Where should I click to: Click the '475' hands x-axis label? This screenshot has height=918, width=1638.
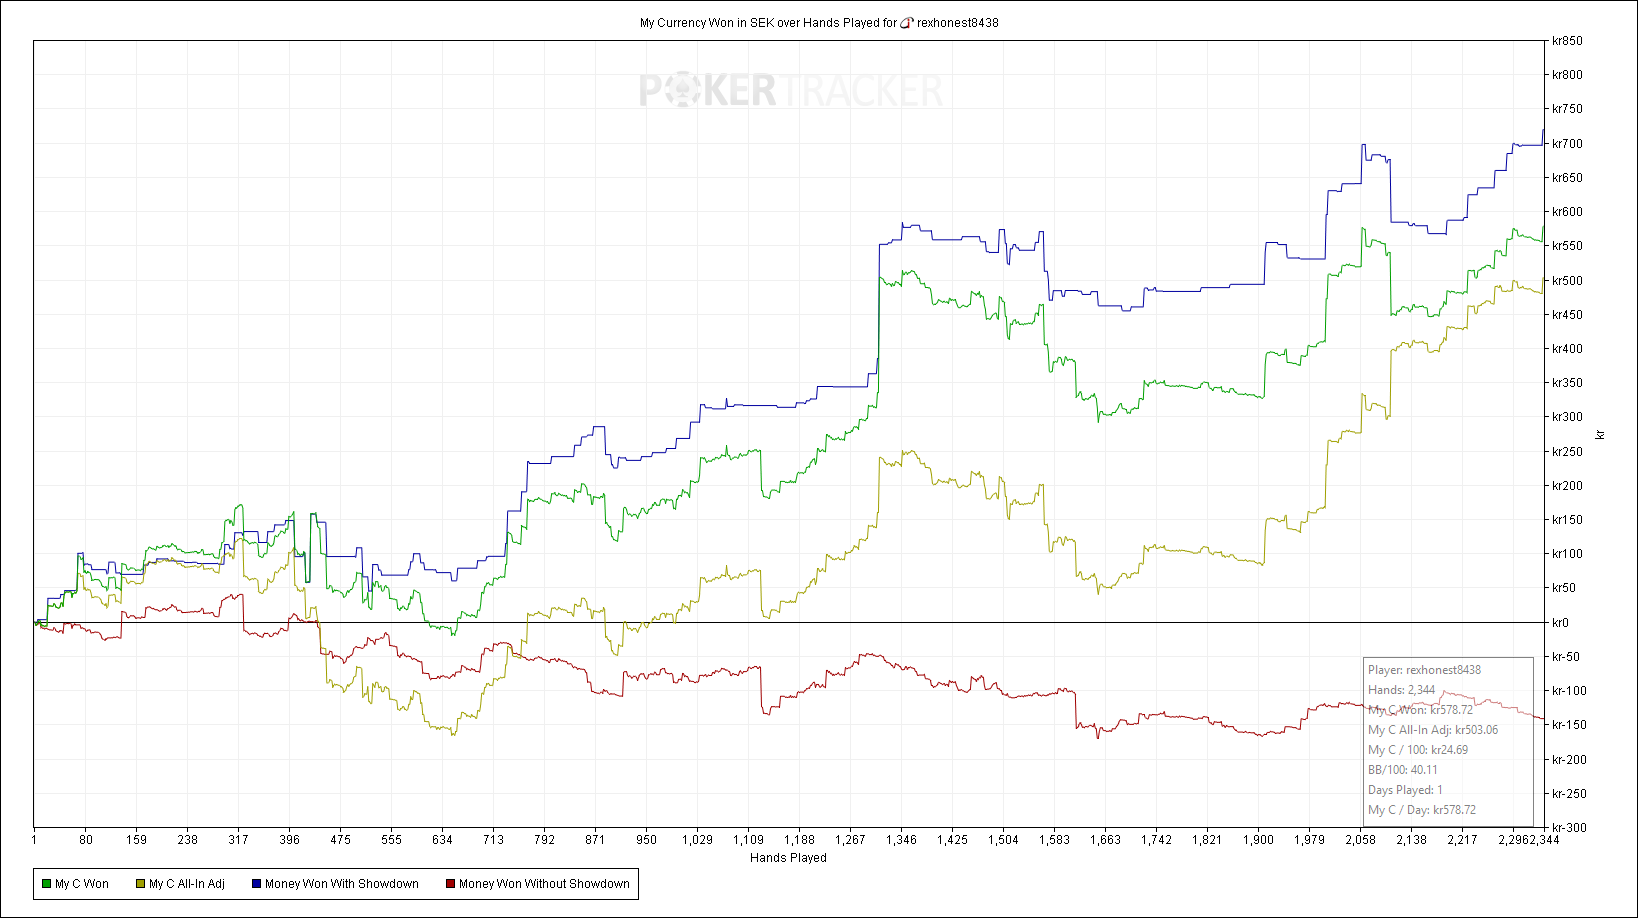pos(341,840)
